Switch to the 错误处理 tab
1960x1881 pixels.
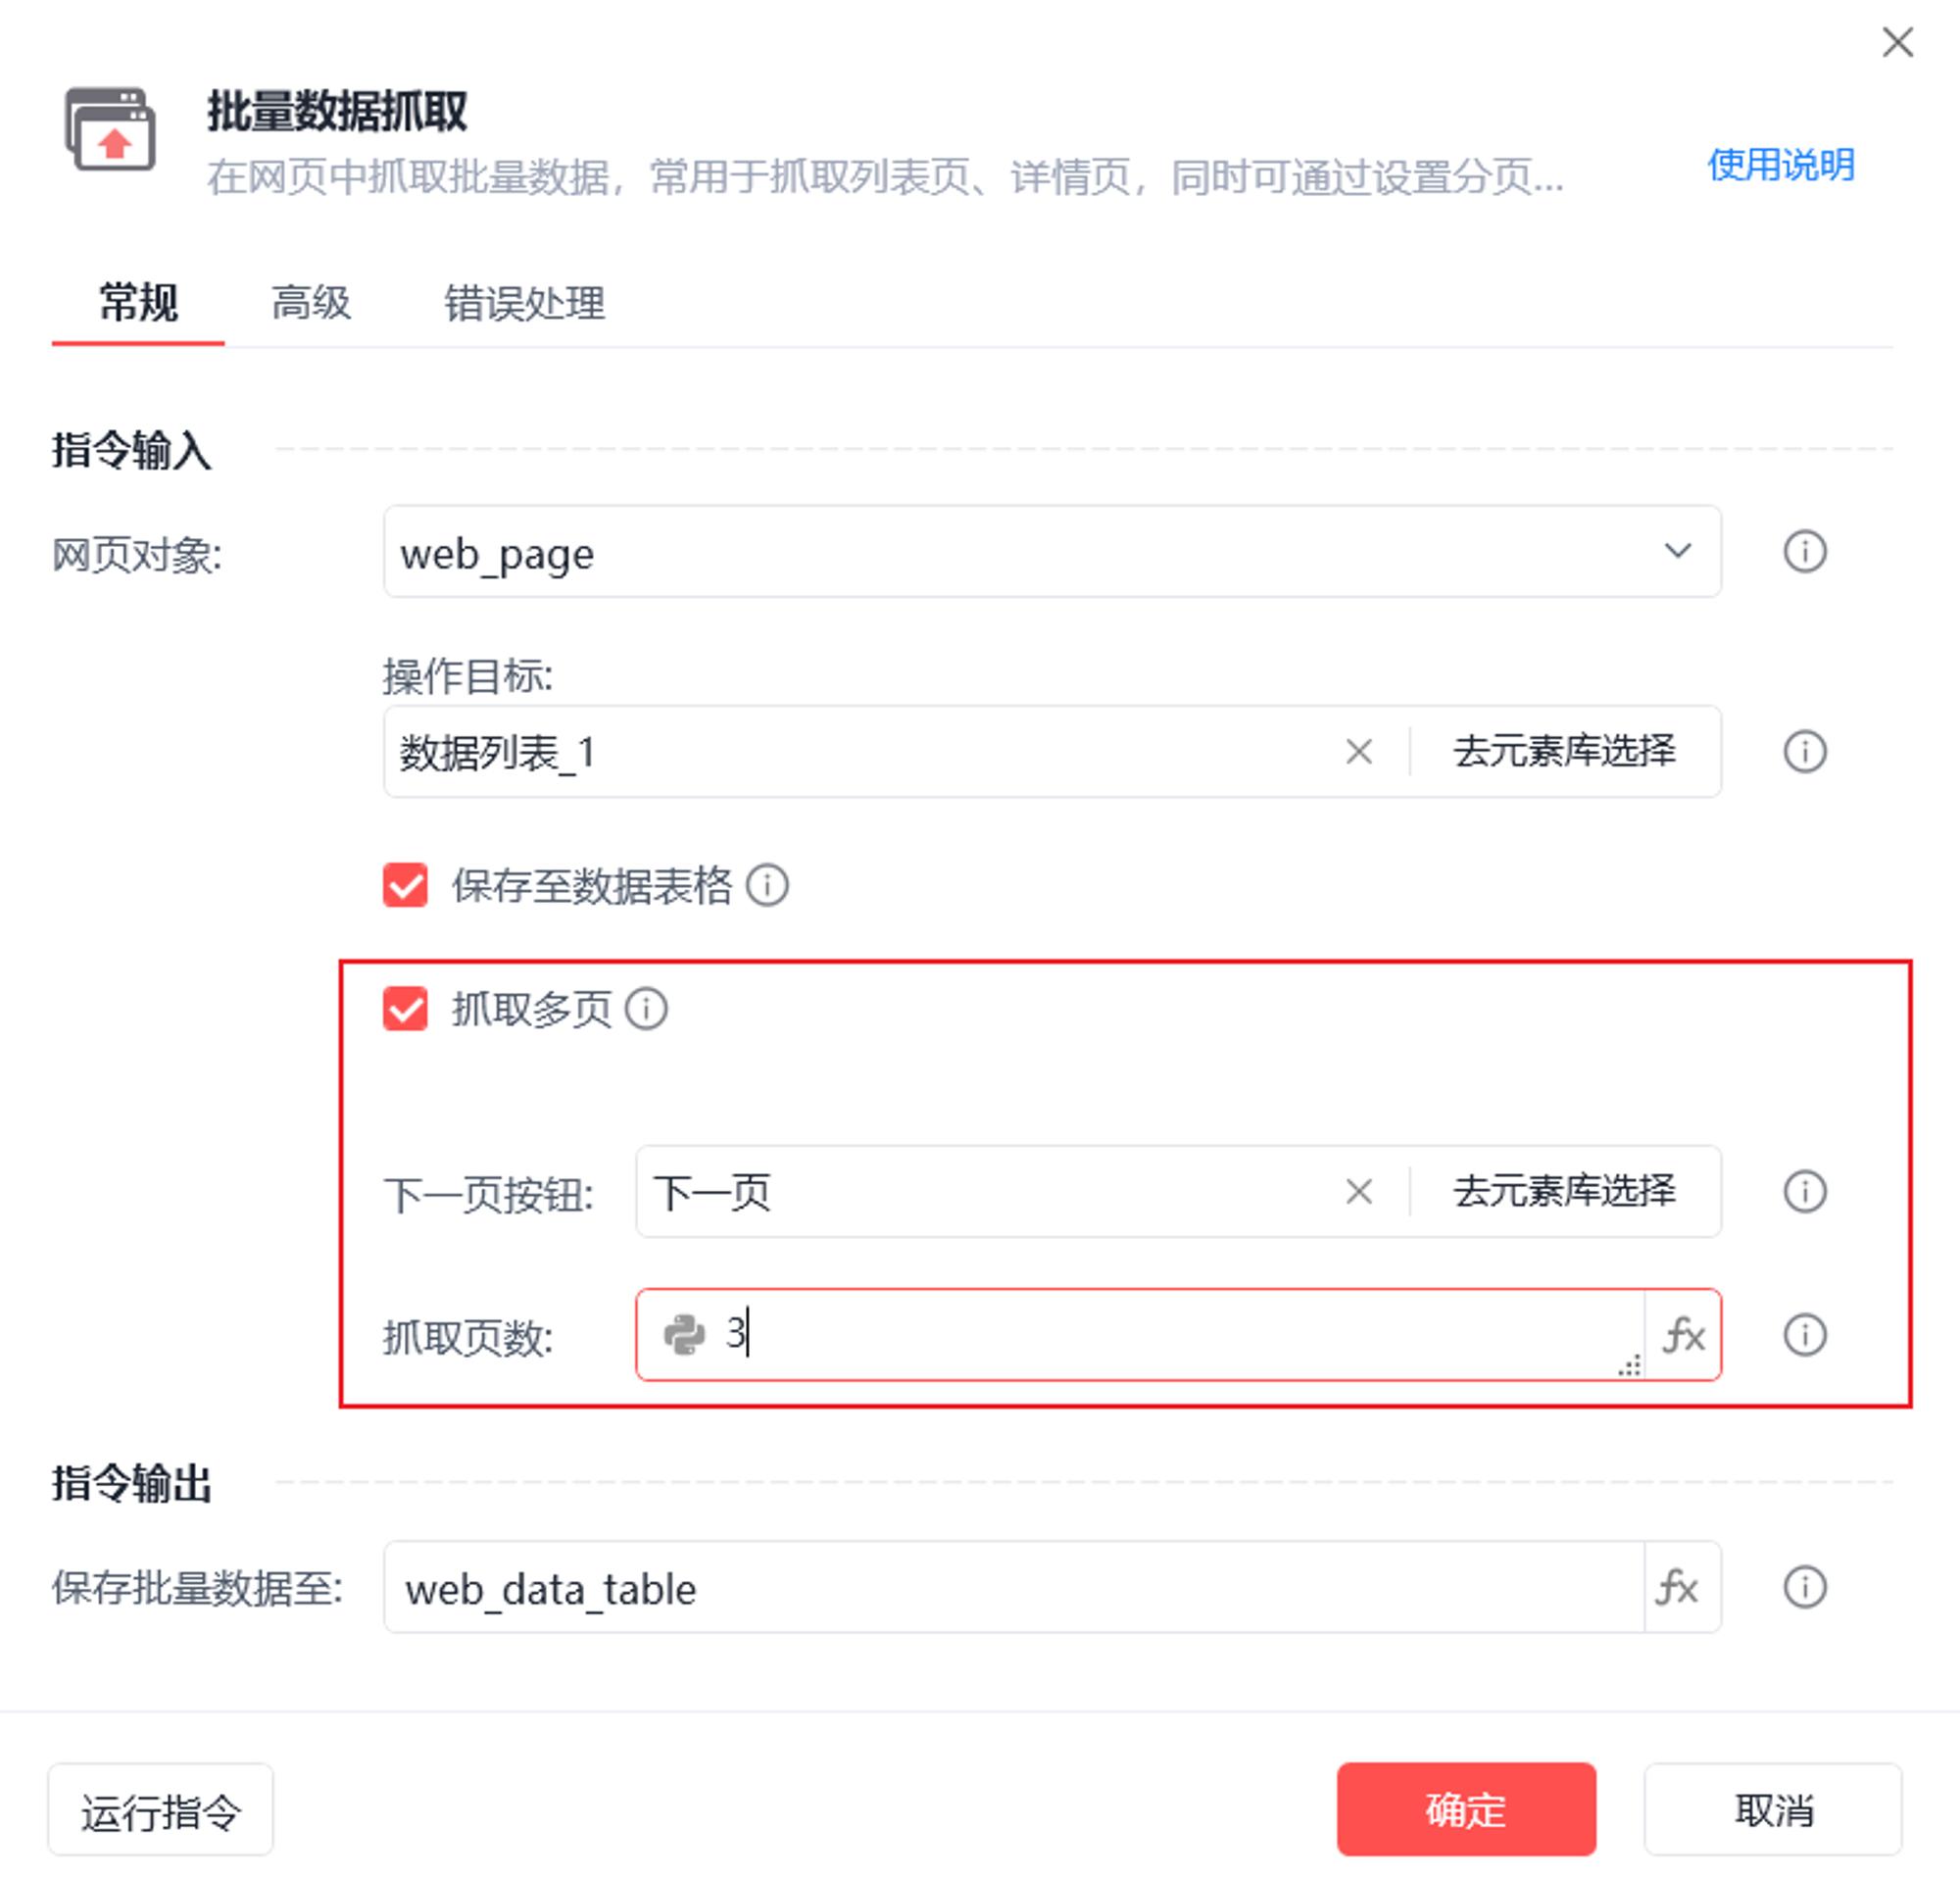(524, 302)
